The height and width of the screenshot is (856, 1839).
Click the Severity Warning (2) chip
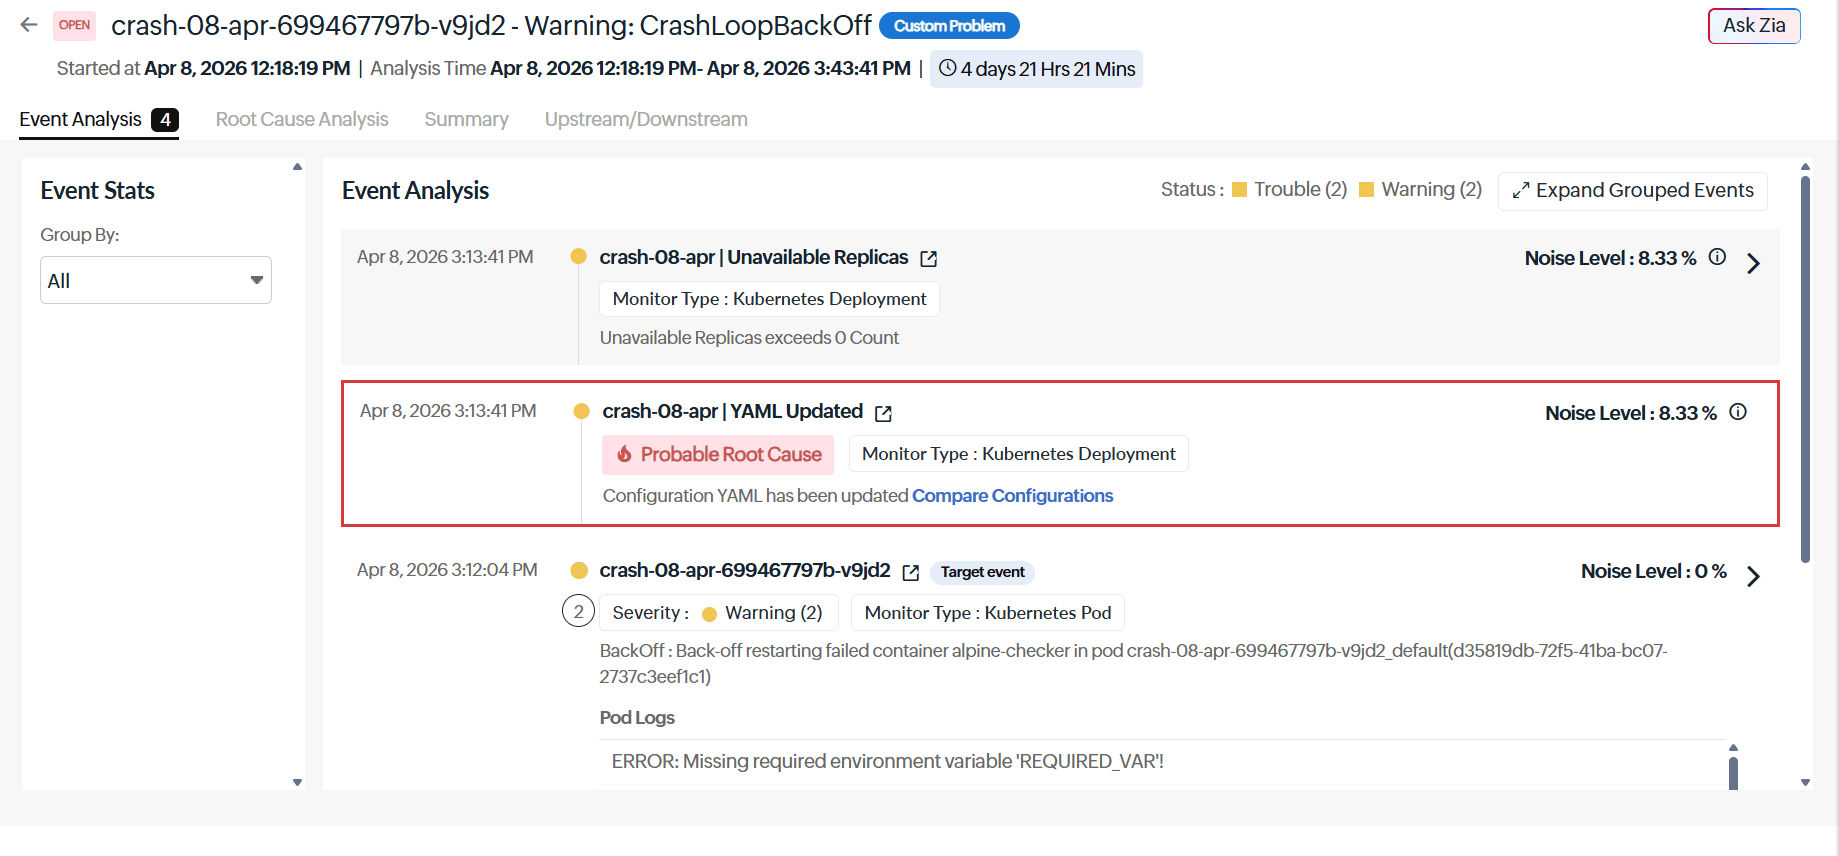click(717, 613)
